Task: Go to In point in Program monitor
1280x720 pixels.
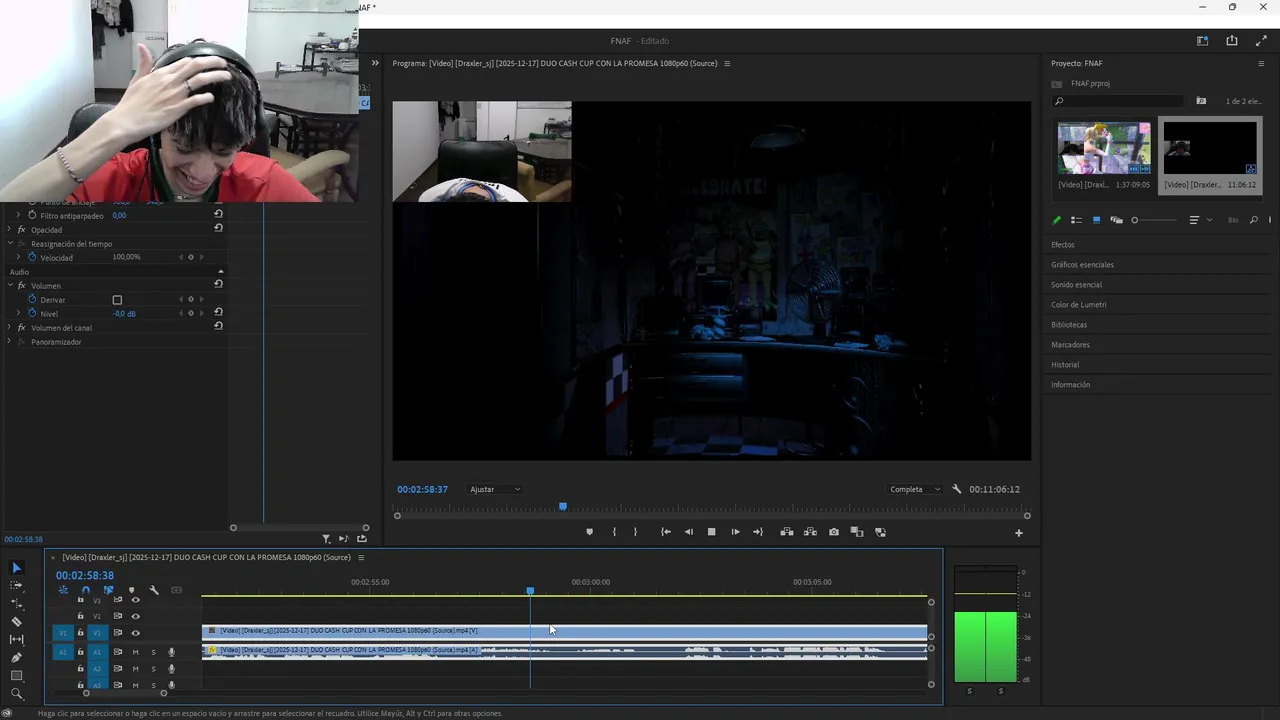Action: pyautogui.click(x=665, y=532)
